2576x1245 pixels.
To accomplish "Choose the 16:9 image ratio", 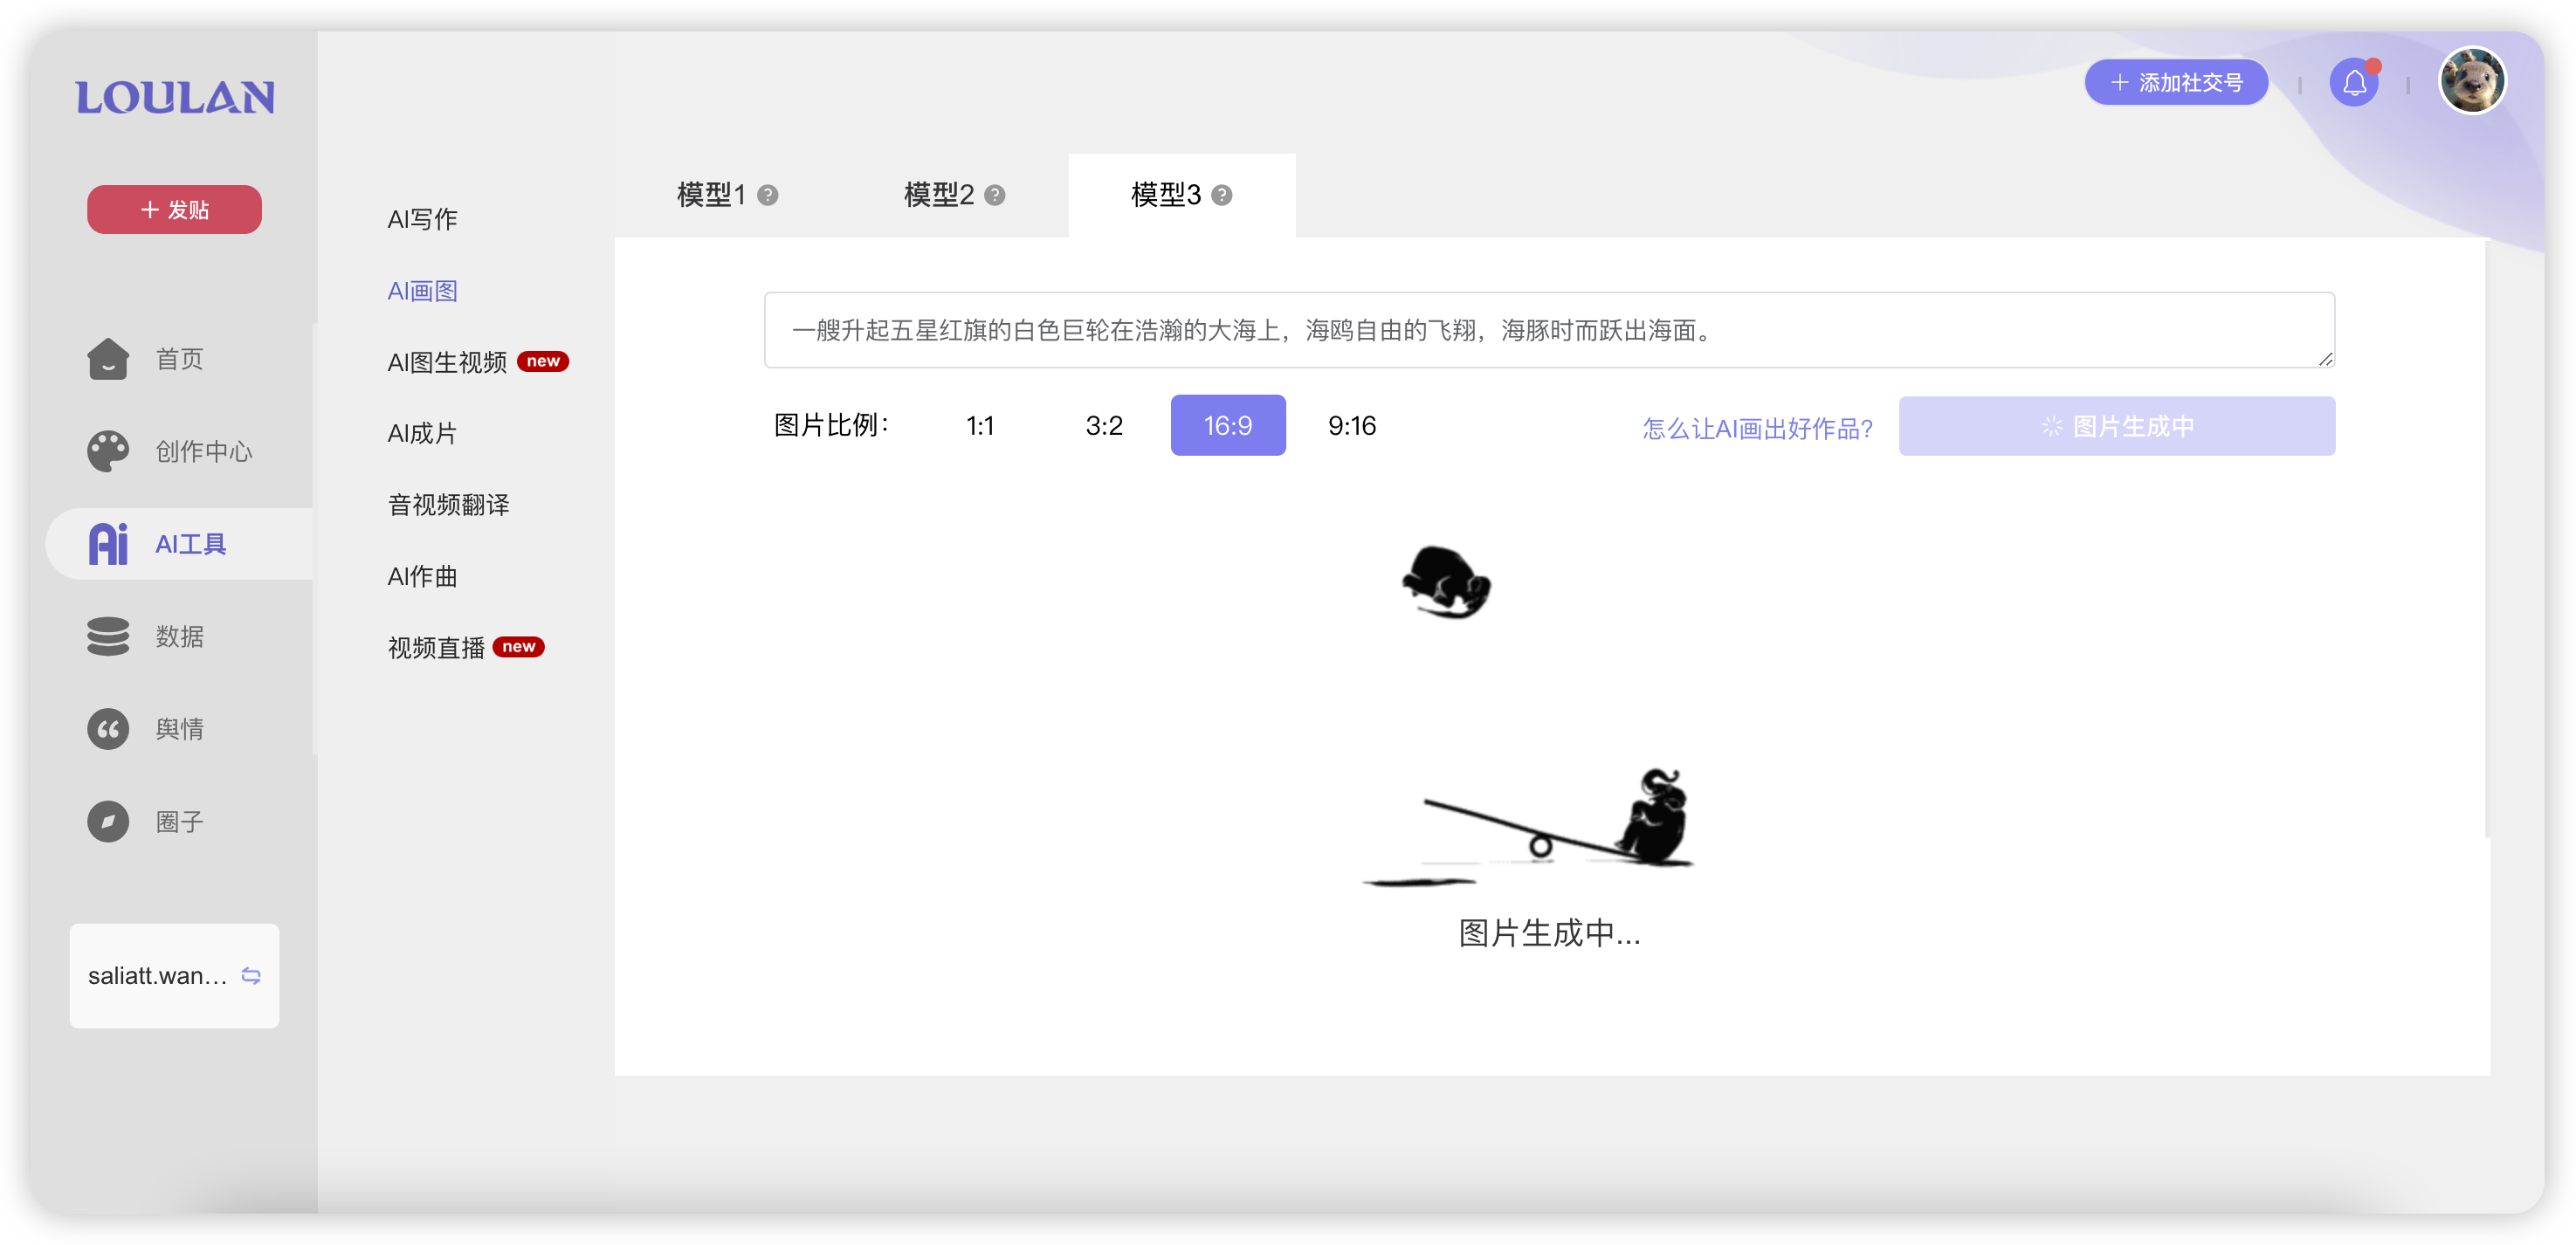I will [1228, 426].
